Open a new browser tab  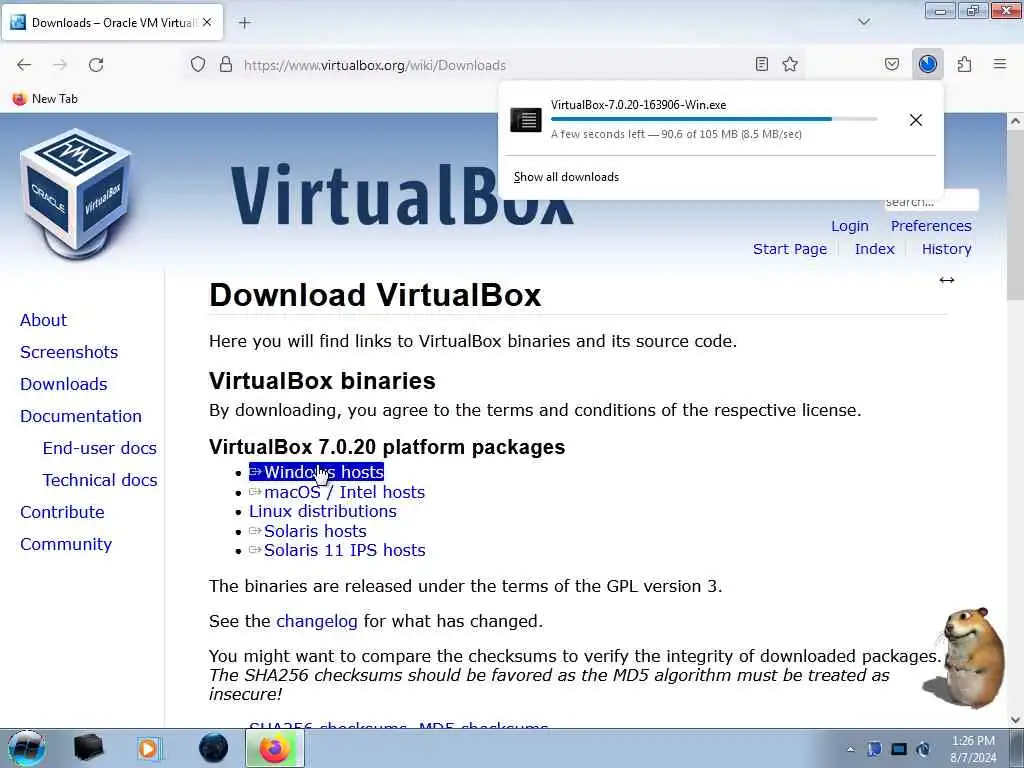coord(244,23)
